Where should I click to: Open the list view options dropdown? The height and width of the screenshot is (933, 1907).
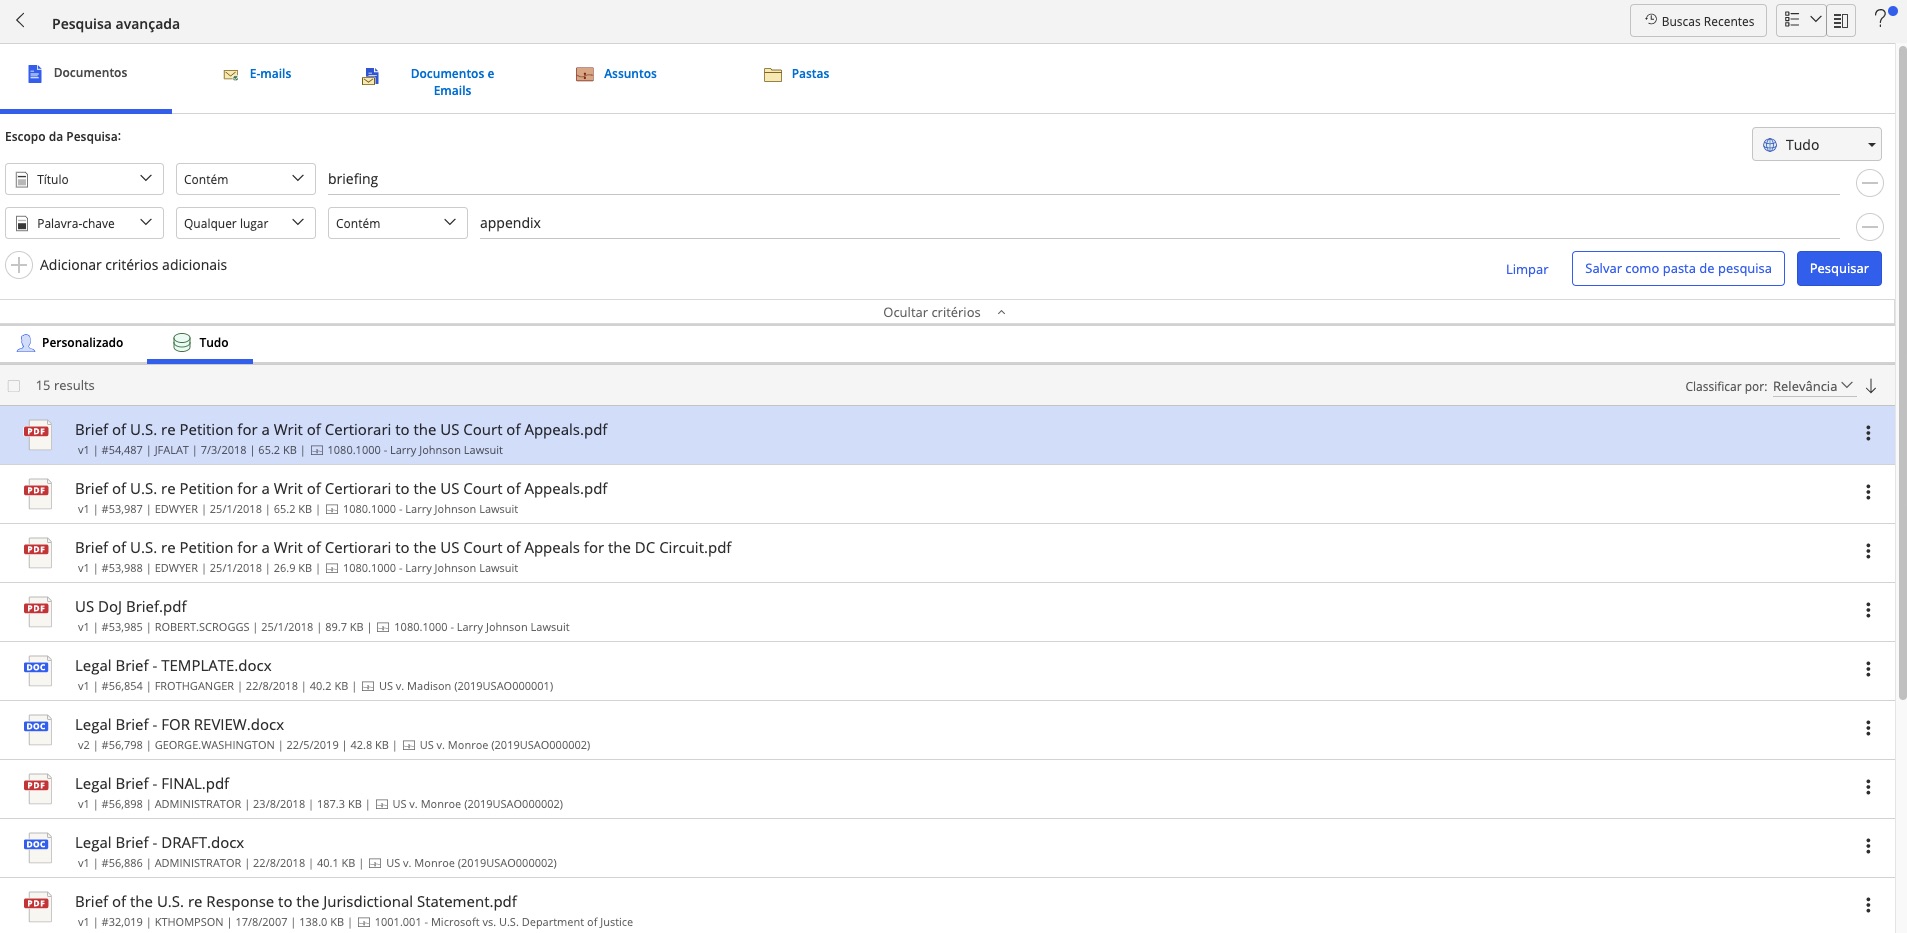[x=1802, y=21]
